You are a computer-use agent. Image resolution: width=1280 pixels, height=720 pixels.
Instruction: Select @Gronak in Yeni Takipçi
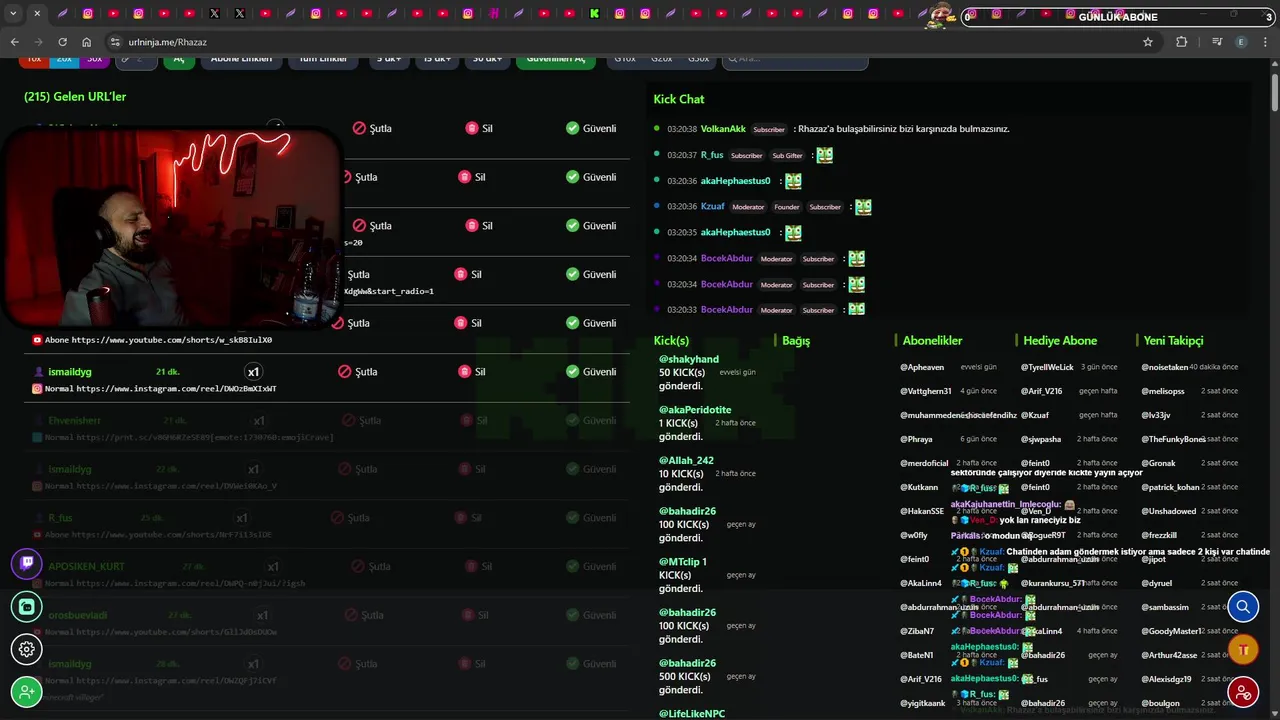click(x=1158, y=463)
